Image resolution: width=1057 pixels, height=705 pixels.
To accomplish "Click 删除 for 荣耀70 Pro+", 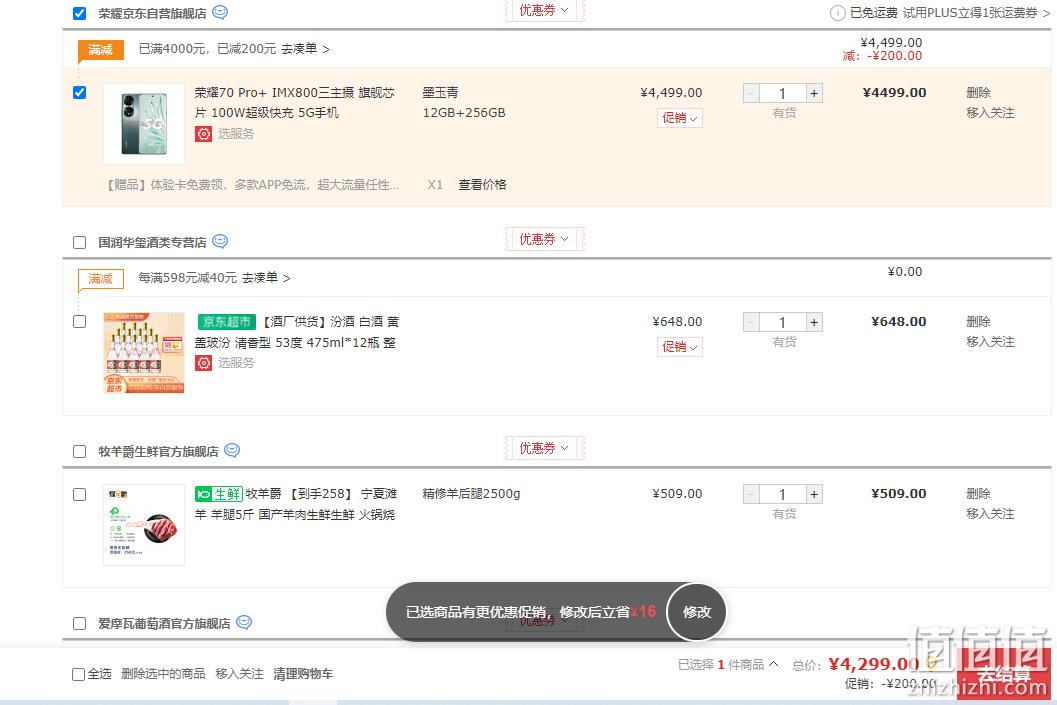I will coord(978,92).
